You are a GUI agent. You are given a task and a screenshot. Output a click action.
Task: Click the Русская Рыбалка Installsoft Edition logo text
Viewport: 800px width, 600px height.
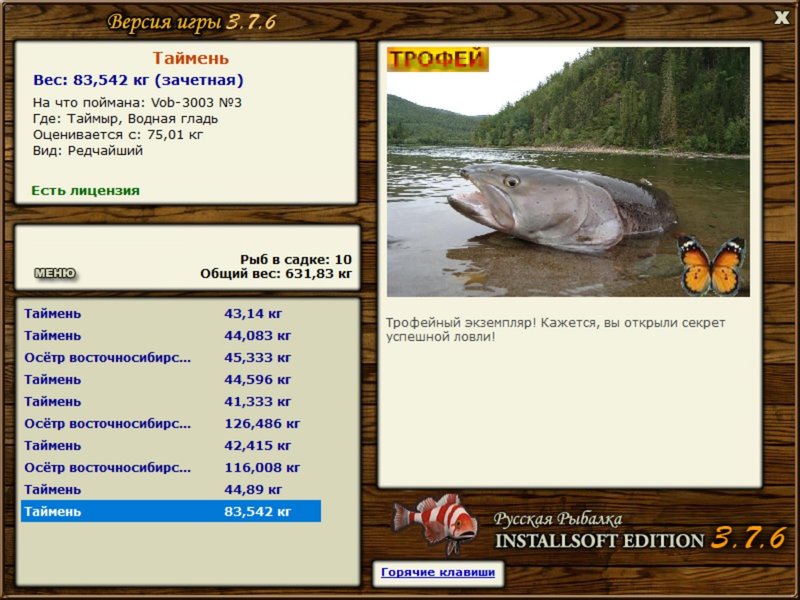tap(640, 531)
